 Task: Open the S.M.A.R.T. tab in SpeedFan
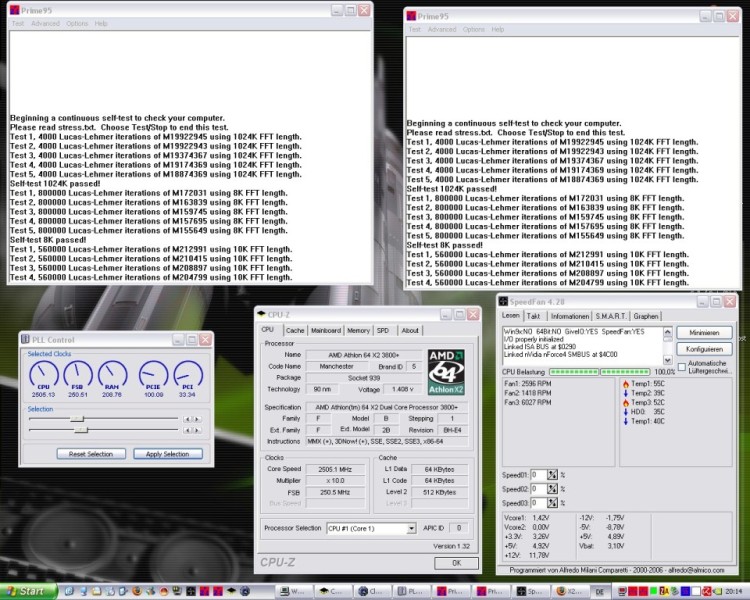coord(611,316)
